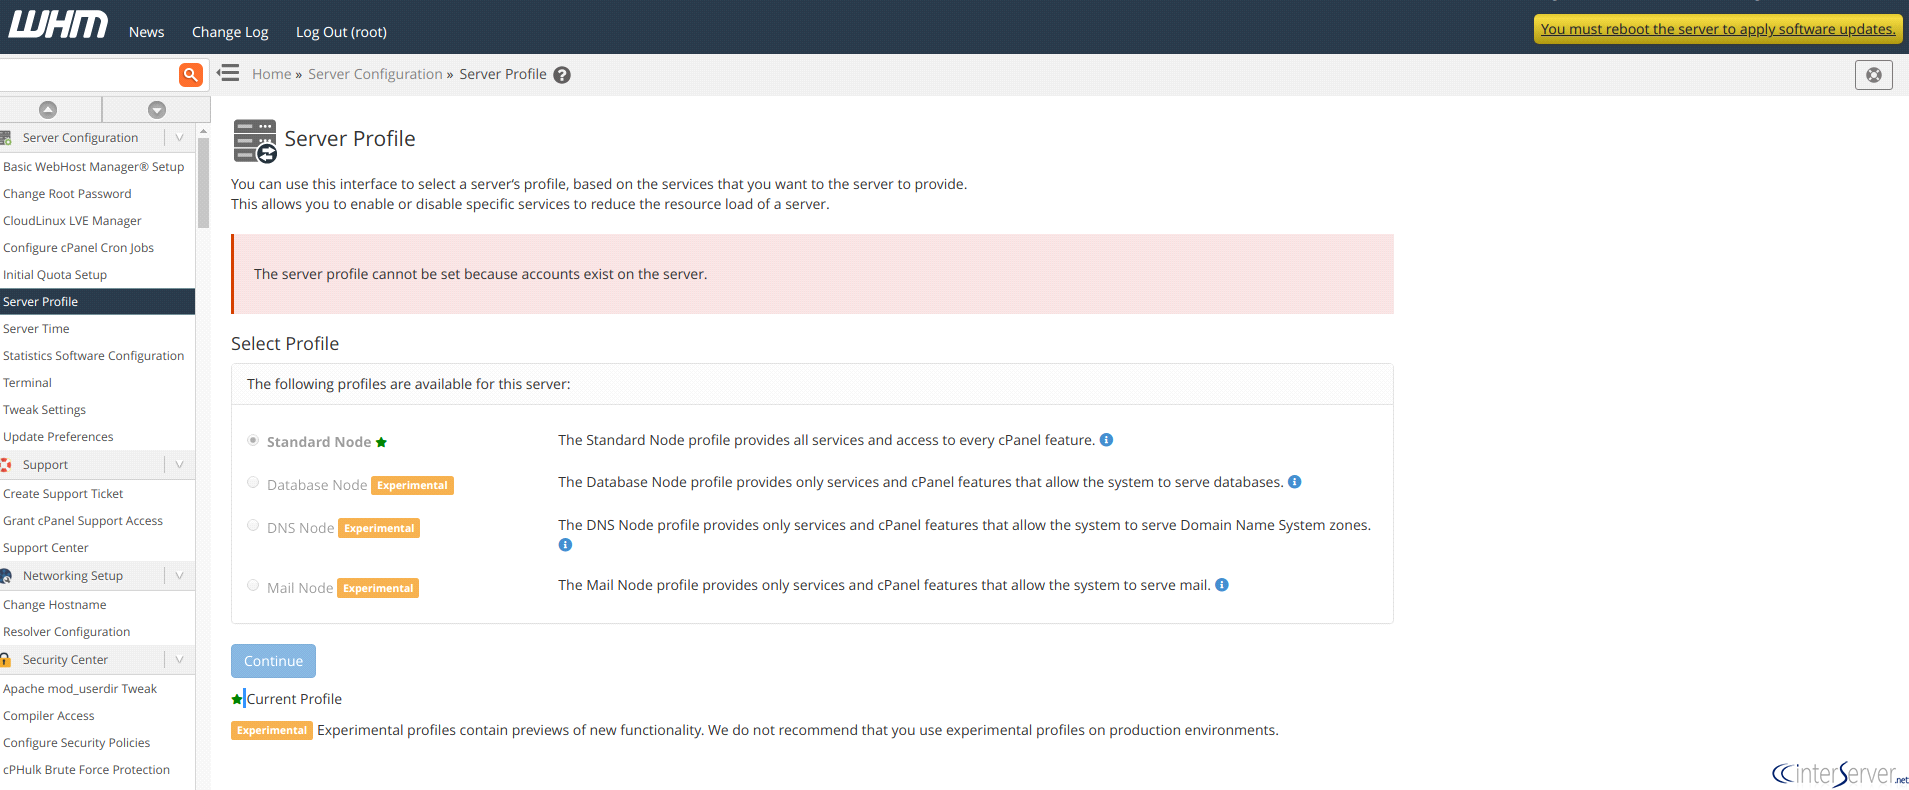Select the Database Node radio button

(x=253, y=482)
